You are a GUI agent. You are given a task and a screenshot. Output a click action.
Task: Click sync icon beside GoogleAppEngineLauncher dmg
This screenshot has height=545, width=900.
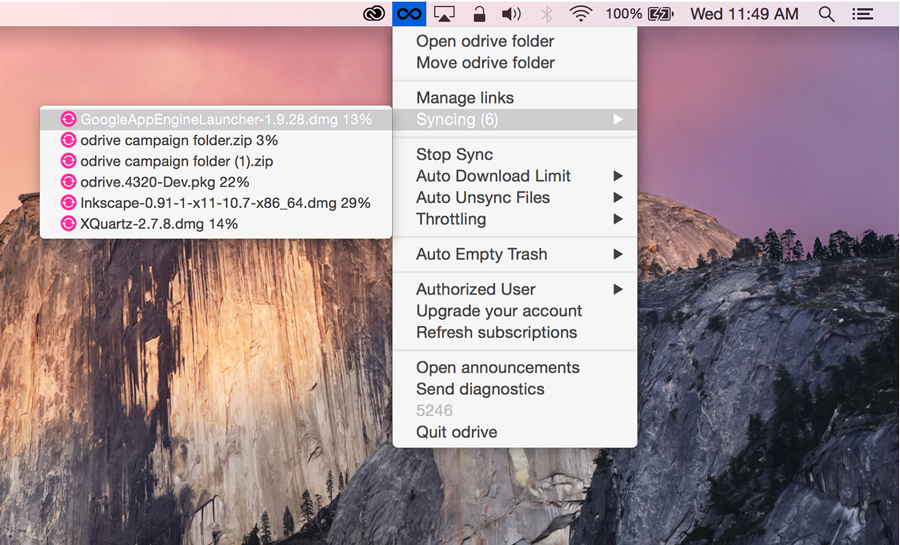(x=68, y=119)
